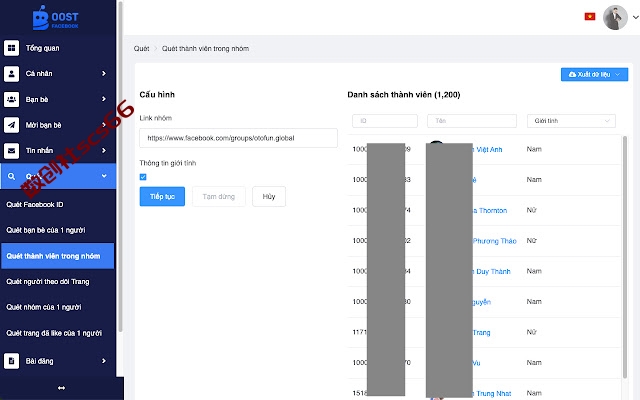Click the Tiếp tục button

162,196
